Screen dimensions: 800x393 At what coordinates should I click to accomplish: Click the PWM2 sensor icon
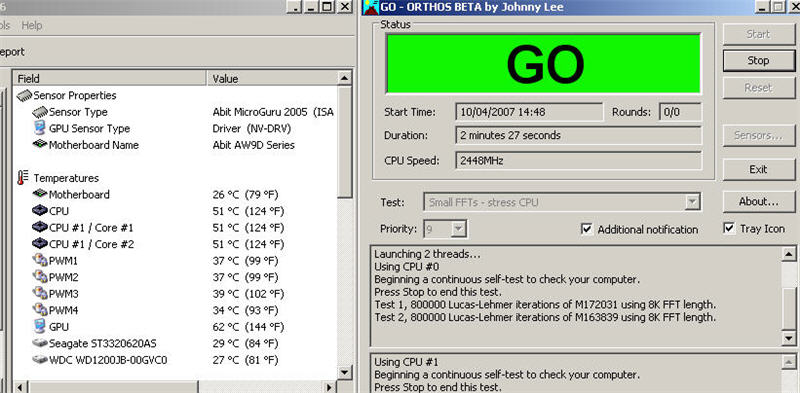(x=40, y=277)
